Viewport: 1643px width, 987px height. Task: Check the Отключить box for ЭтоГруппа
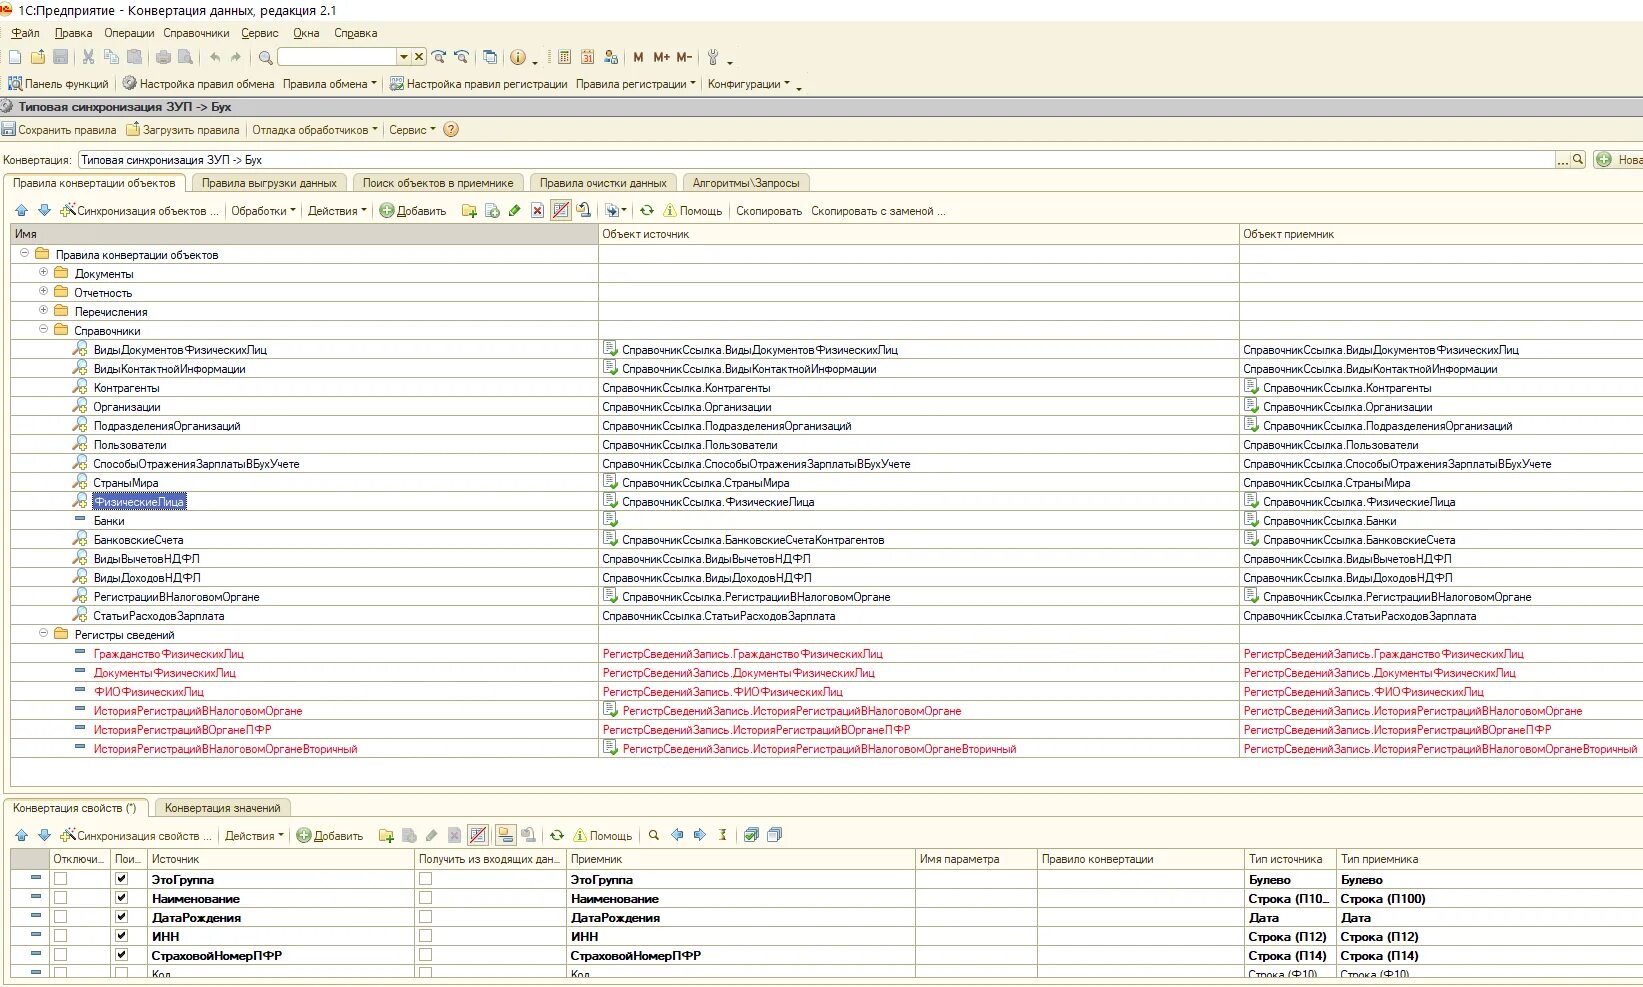(x=60, y=879)
